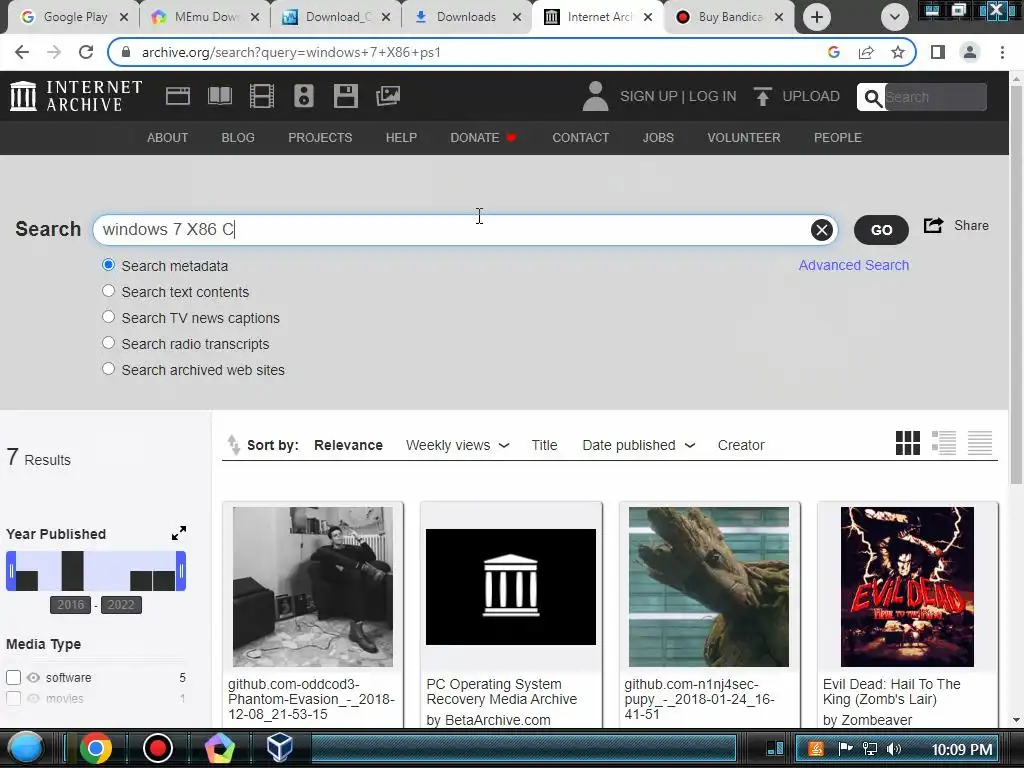Open the Advanced Search link
This screenshot has height=768, width=1024.
[854, 265]
